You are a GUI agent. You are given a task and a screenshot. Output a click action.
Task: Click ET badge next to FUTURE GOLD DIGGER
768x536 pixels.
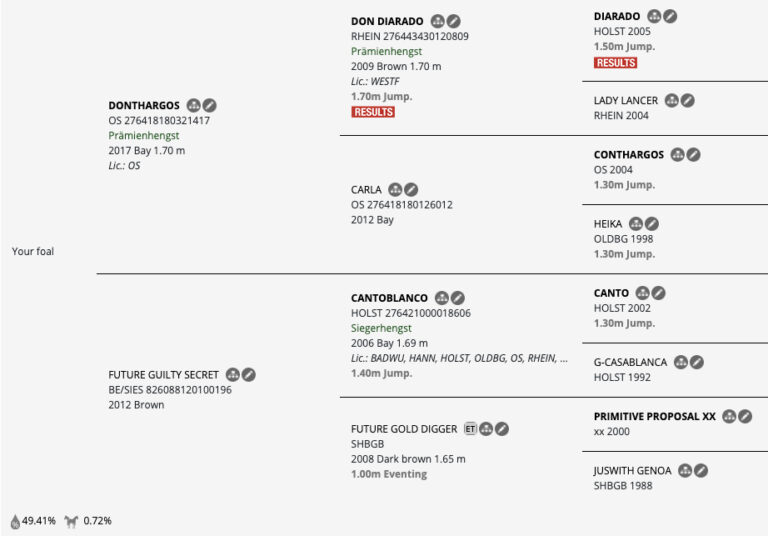469,429
